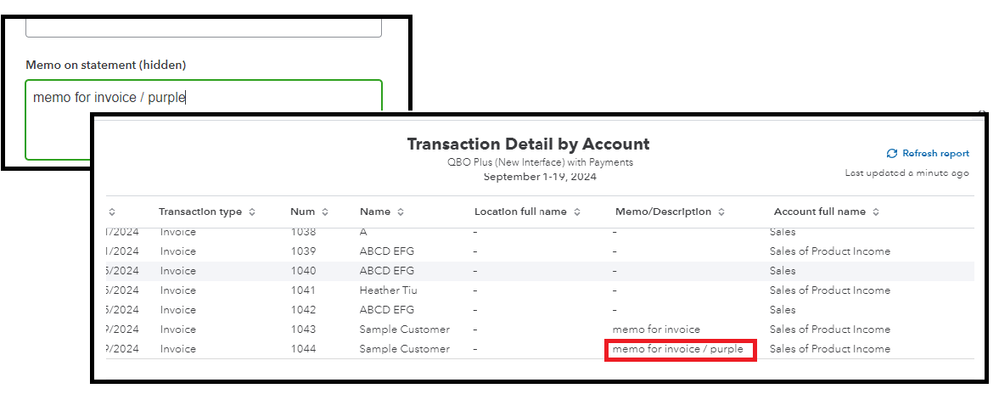Click the sort arrows on the cut-off leftmost column
Screen dimensions: 999x401
click(112, 212)
